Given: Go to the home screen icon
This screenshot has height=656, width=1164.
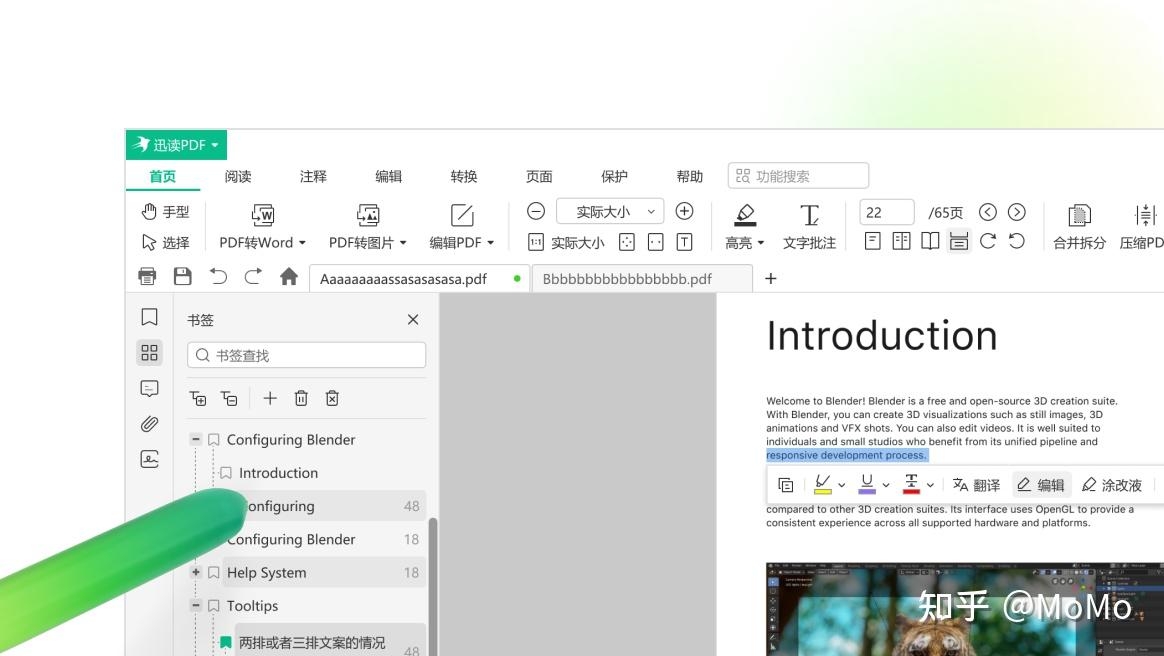Looking at the screenshot, I should tap(289, 277).
